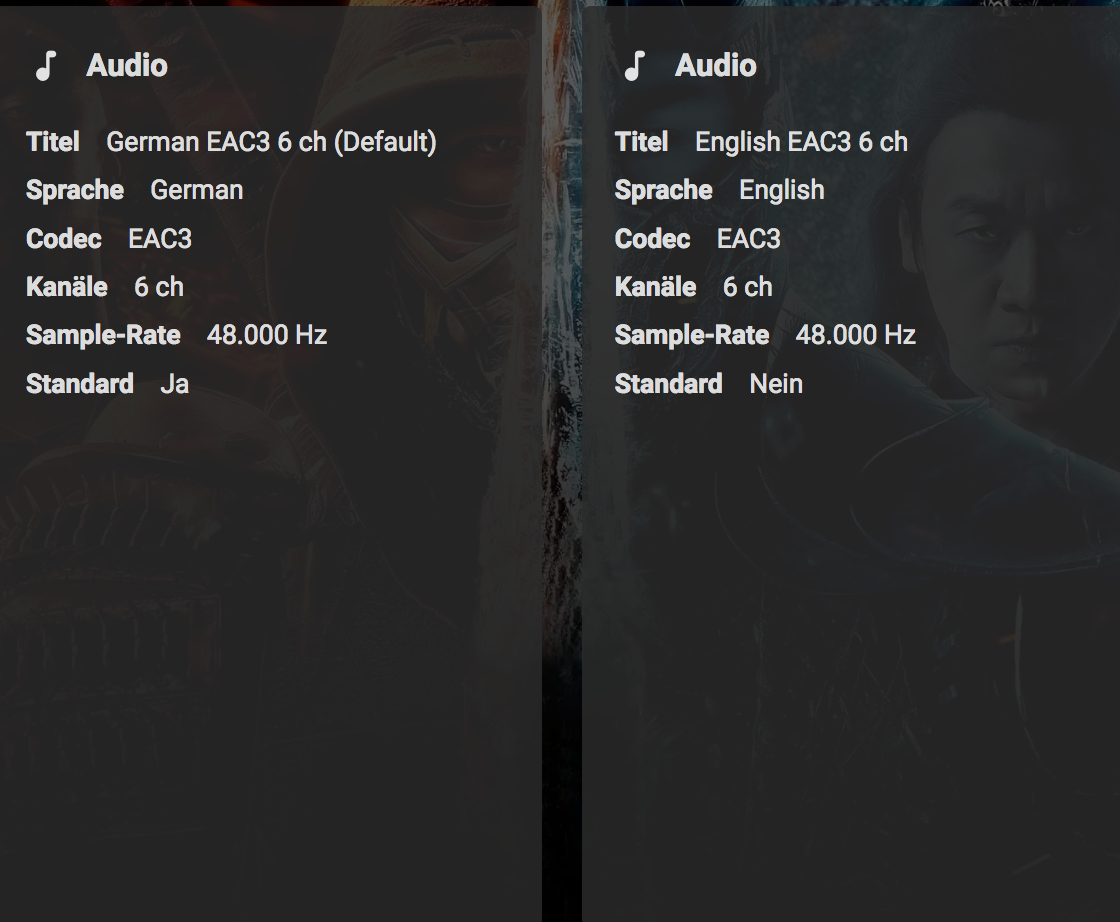Click the Kanäle value '6 ch' for English audio
Screen dimensions: 1120x922
[x=747, y=287]
